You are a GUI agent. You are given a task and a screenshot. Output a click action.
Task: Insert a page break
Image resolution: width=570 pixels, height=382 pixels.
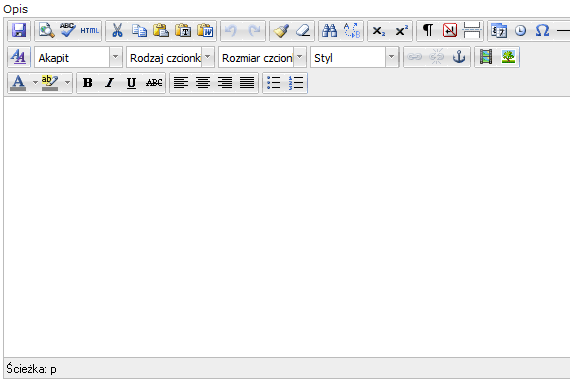(472, 31)
